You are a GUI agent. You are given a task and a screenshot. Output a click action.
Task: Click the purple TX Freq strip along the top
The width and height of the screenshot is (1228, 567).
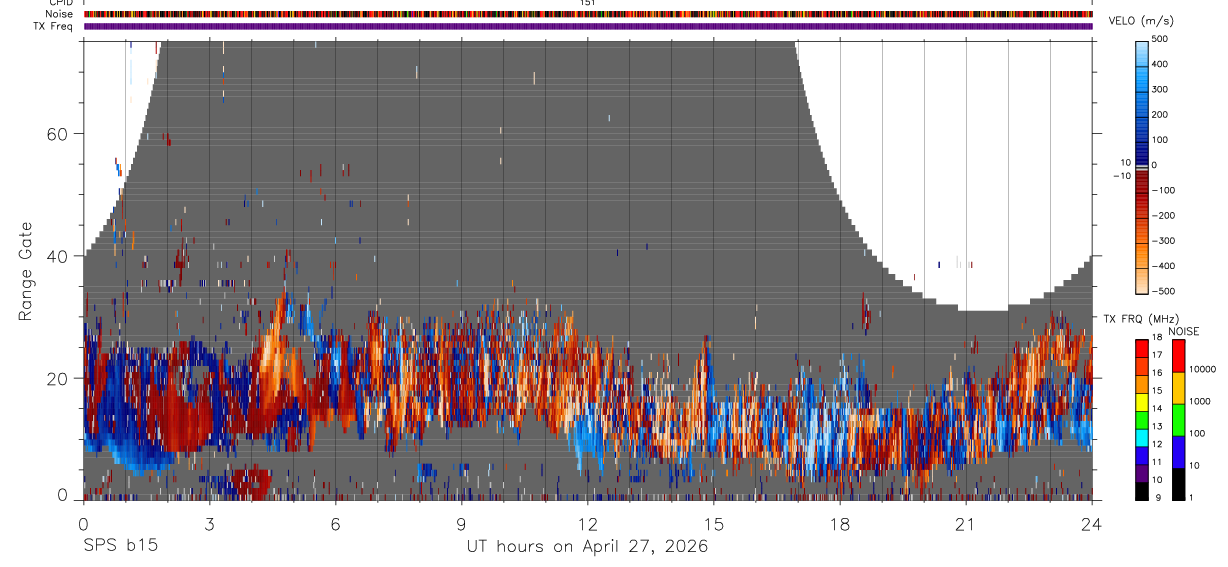coord(588,26)
